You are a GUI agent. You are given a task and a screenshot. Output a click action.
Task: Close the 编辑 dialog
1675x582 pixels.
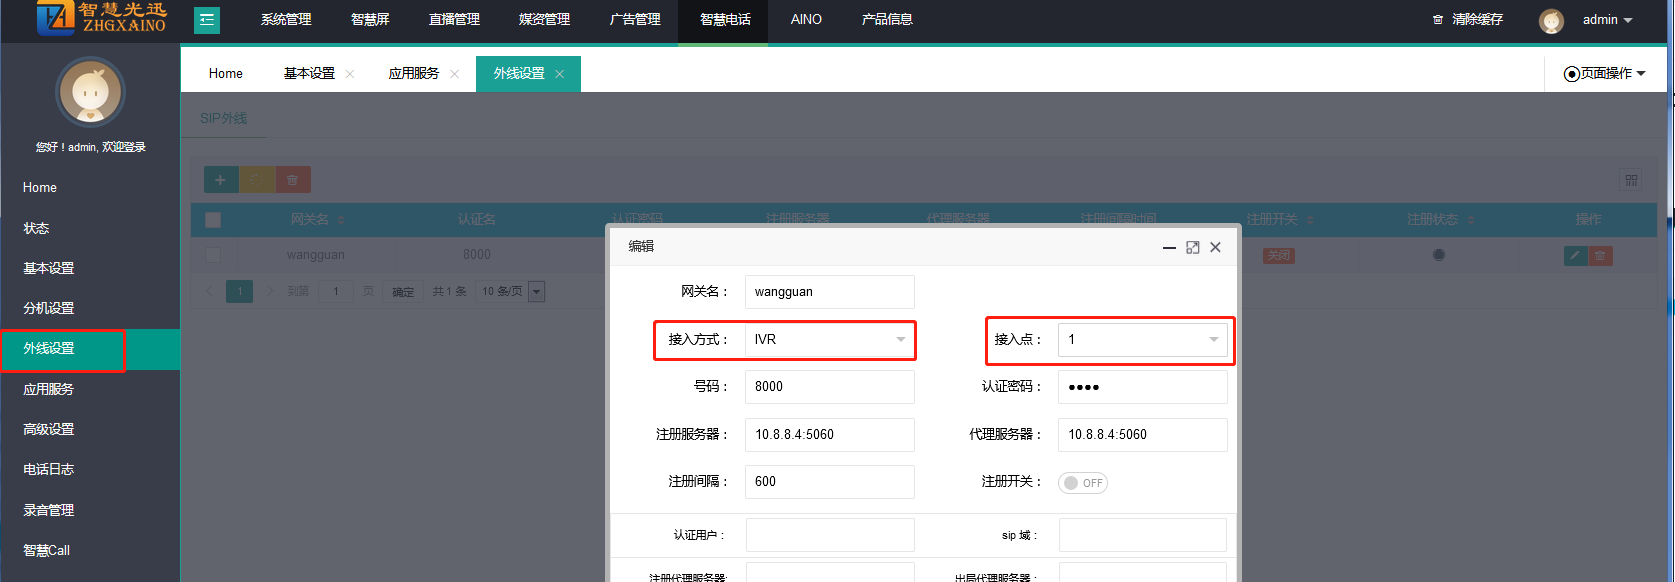pyautogui.click(x=1215, y=247)
